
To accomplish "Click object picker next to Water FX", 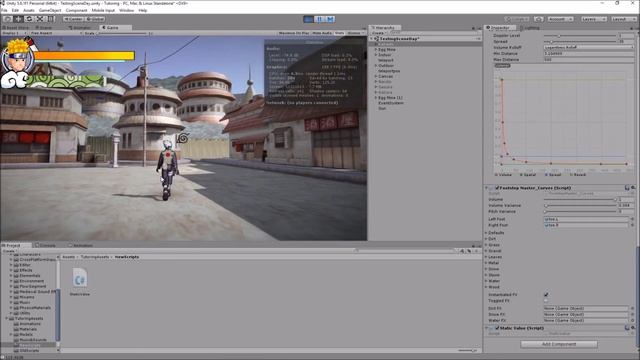I will (632, 320).
